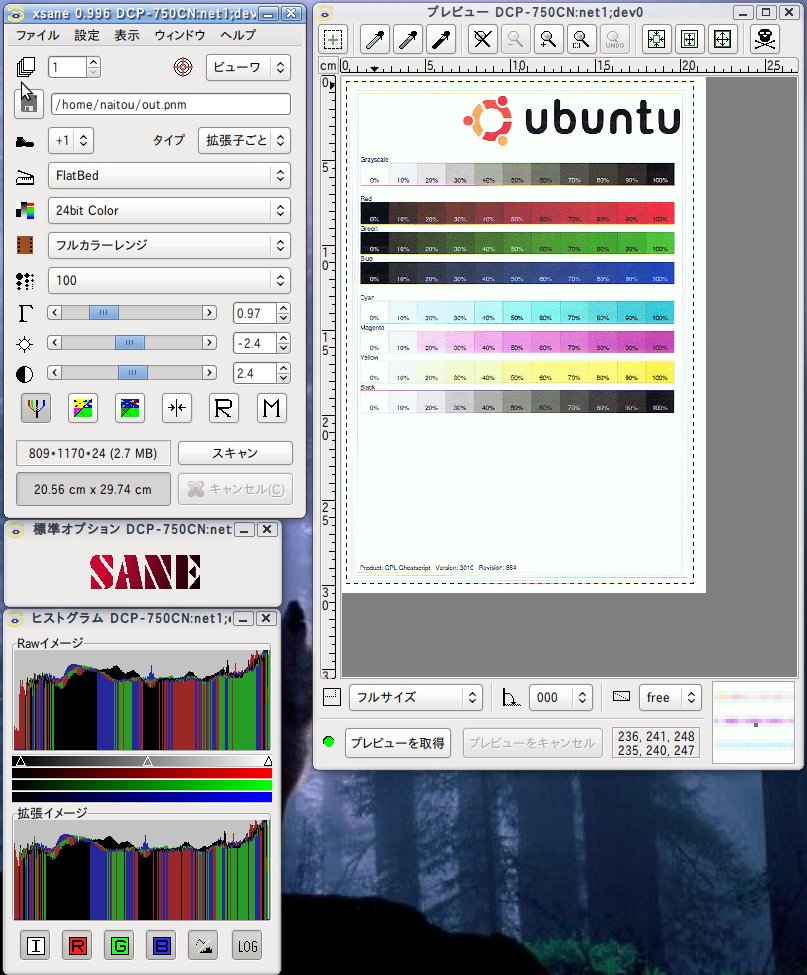Open the 100 resolution dropdown
807x975 pixels.
169,280
